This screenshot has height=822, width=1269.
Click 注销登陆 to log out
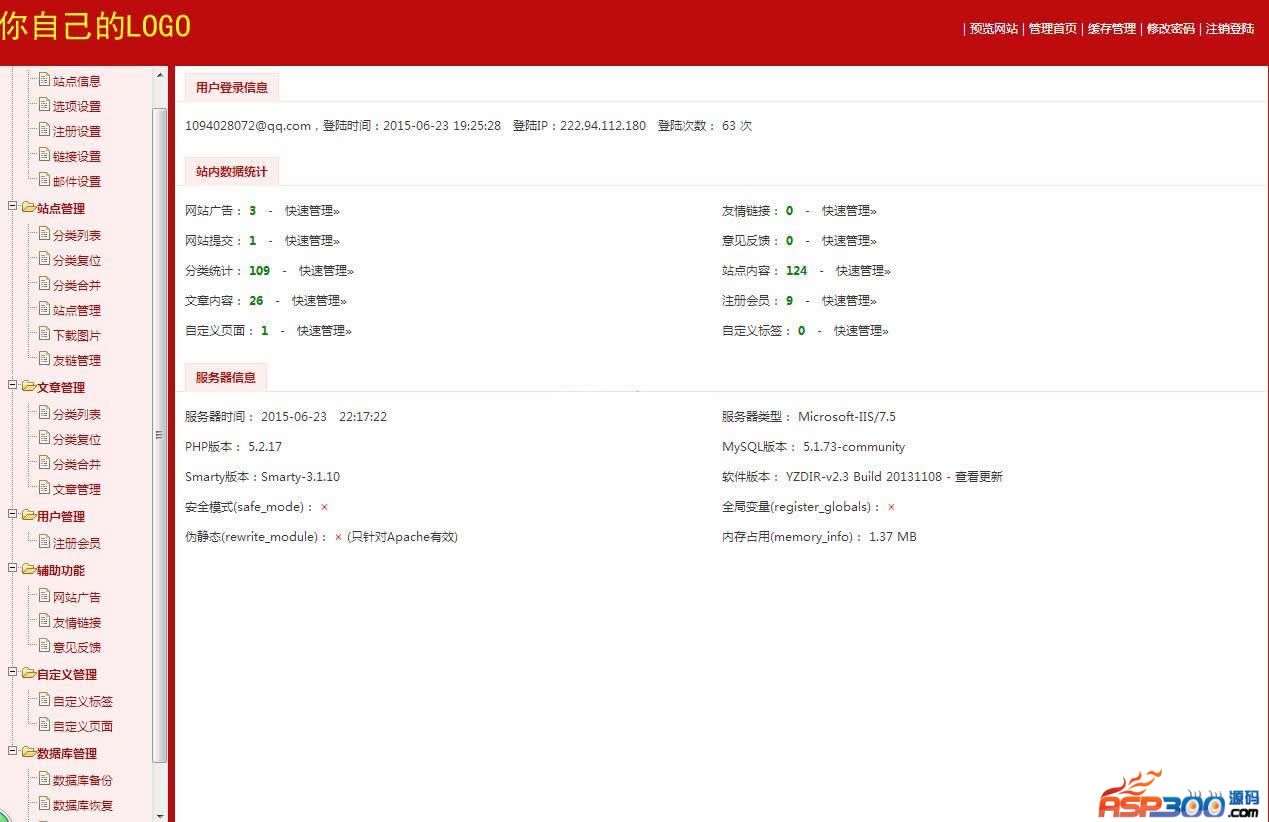click(x=1230, y=29)
